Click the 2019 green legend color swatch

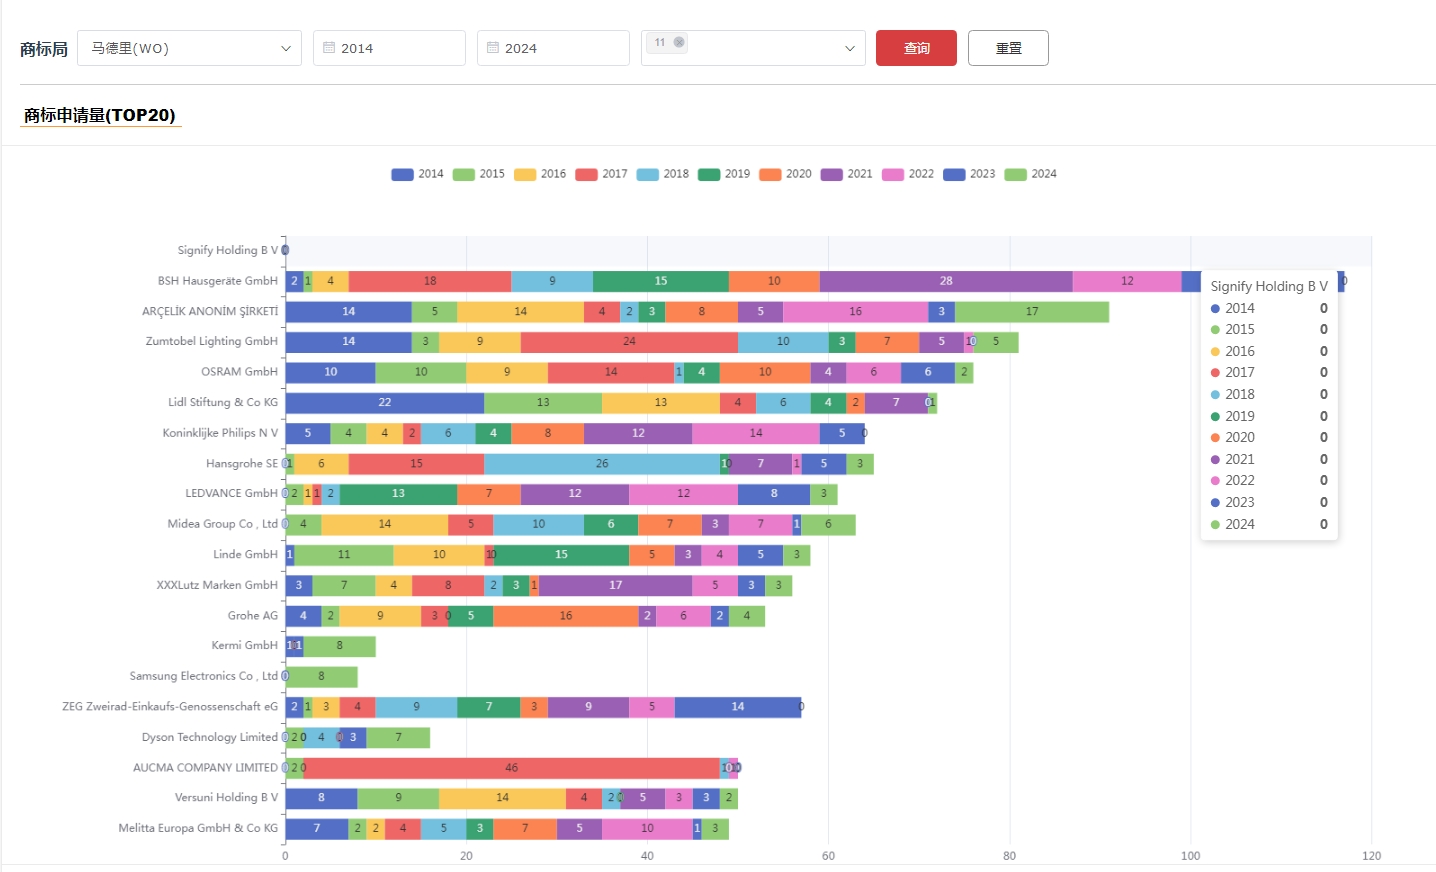(709, 174)
